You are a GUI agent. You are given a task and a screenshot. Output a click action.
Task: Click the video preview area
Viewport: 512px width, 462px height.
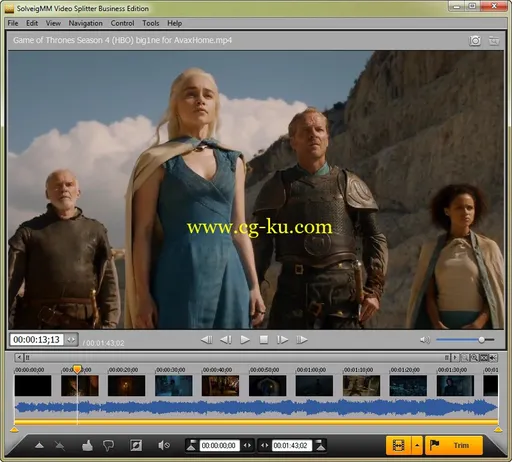point(256,190)
